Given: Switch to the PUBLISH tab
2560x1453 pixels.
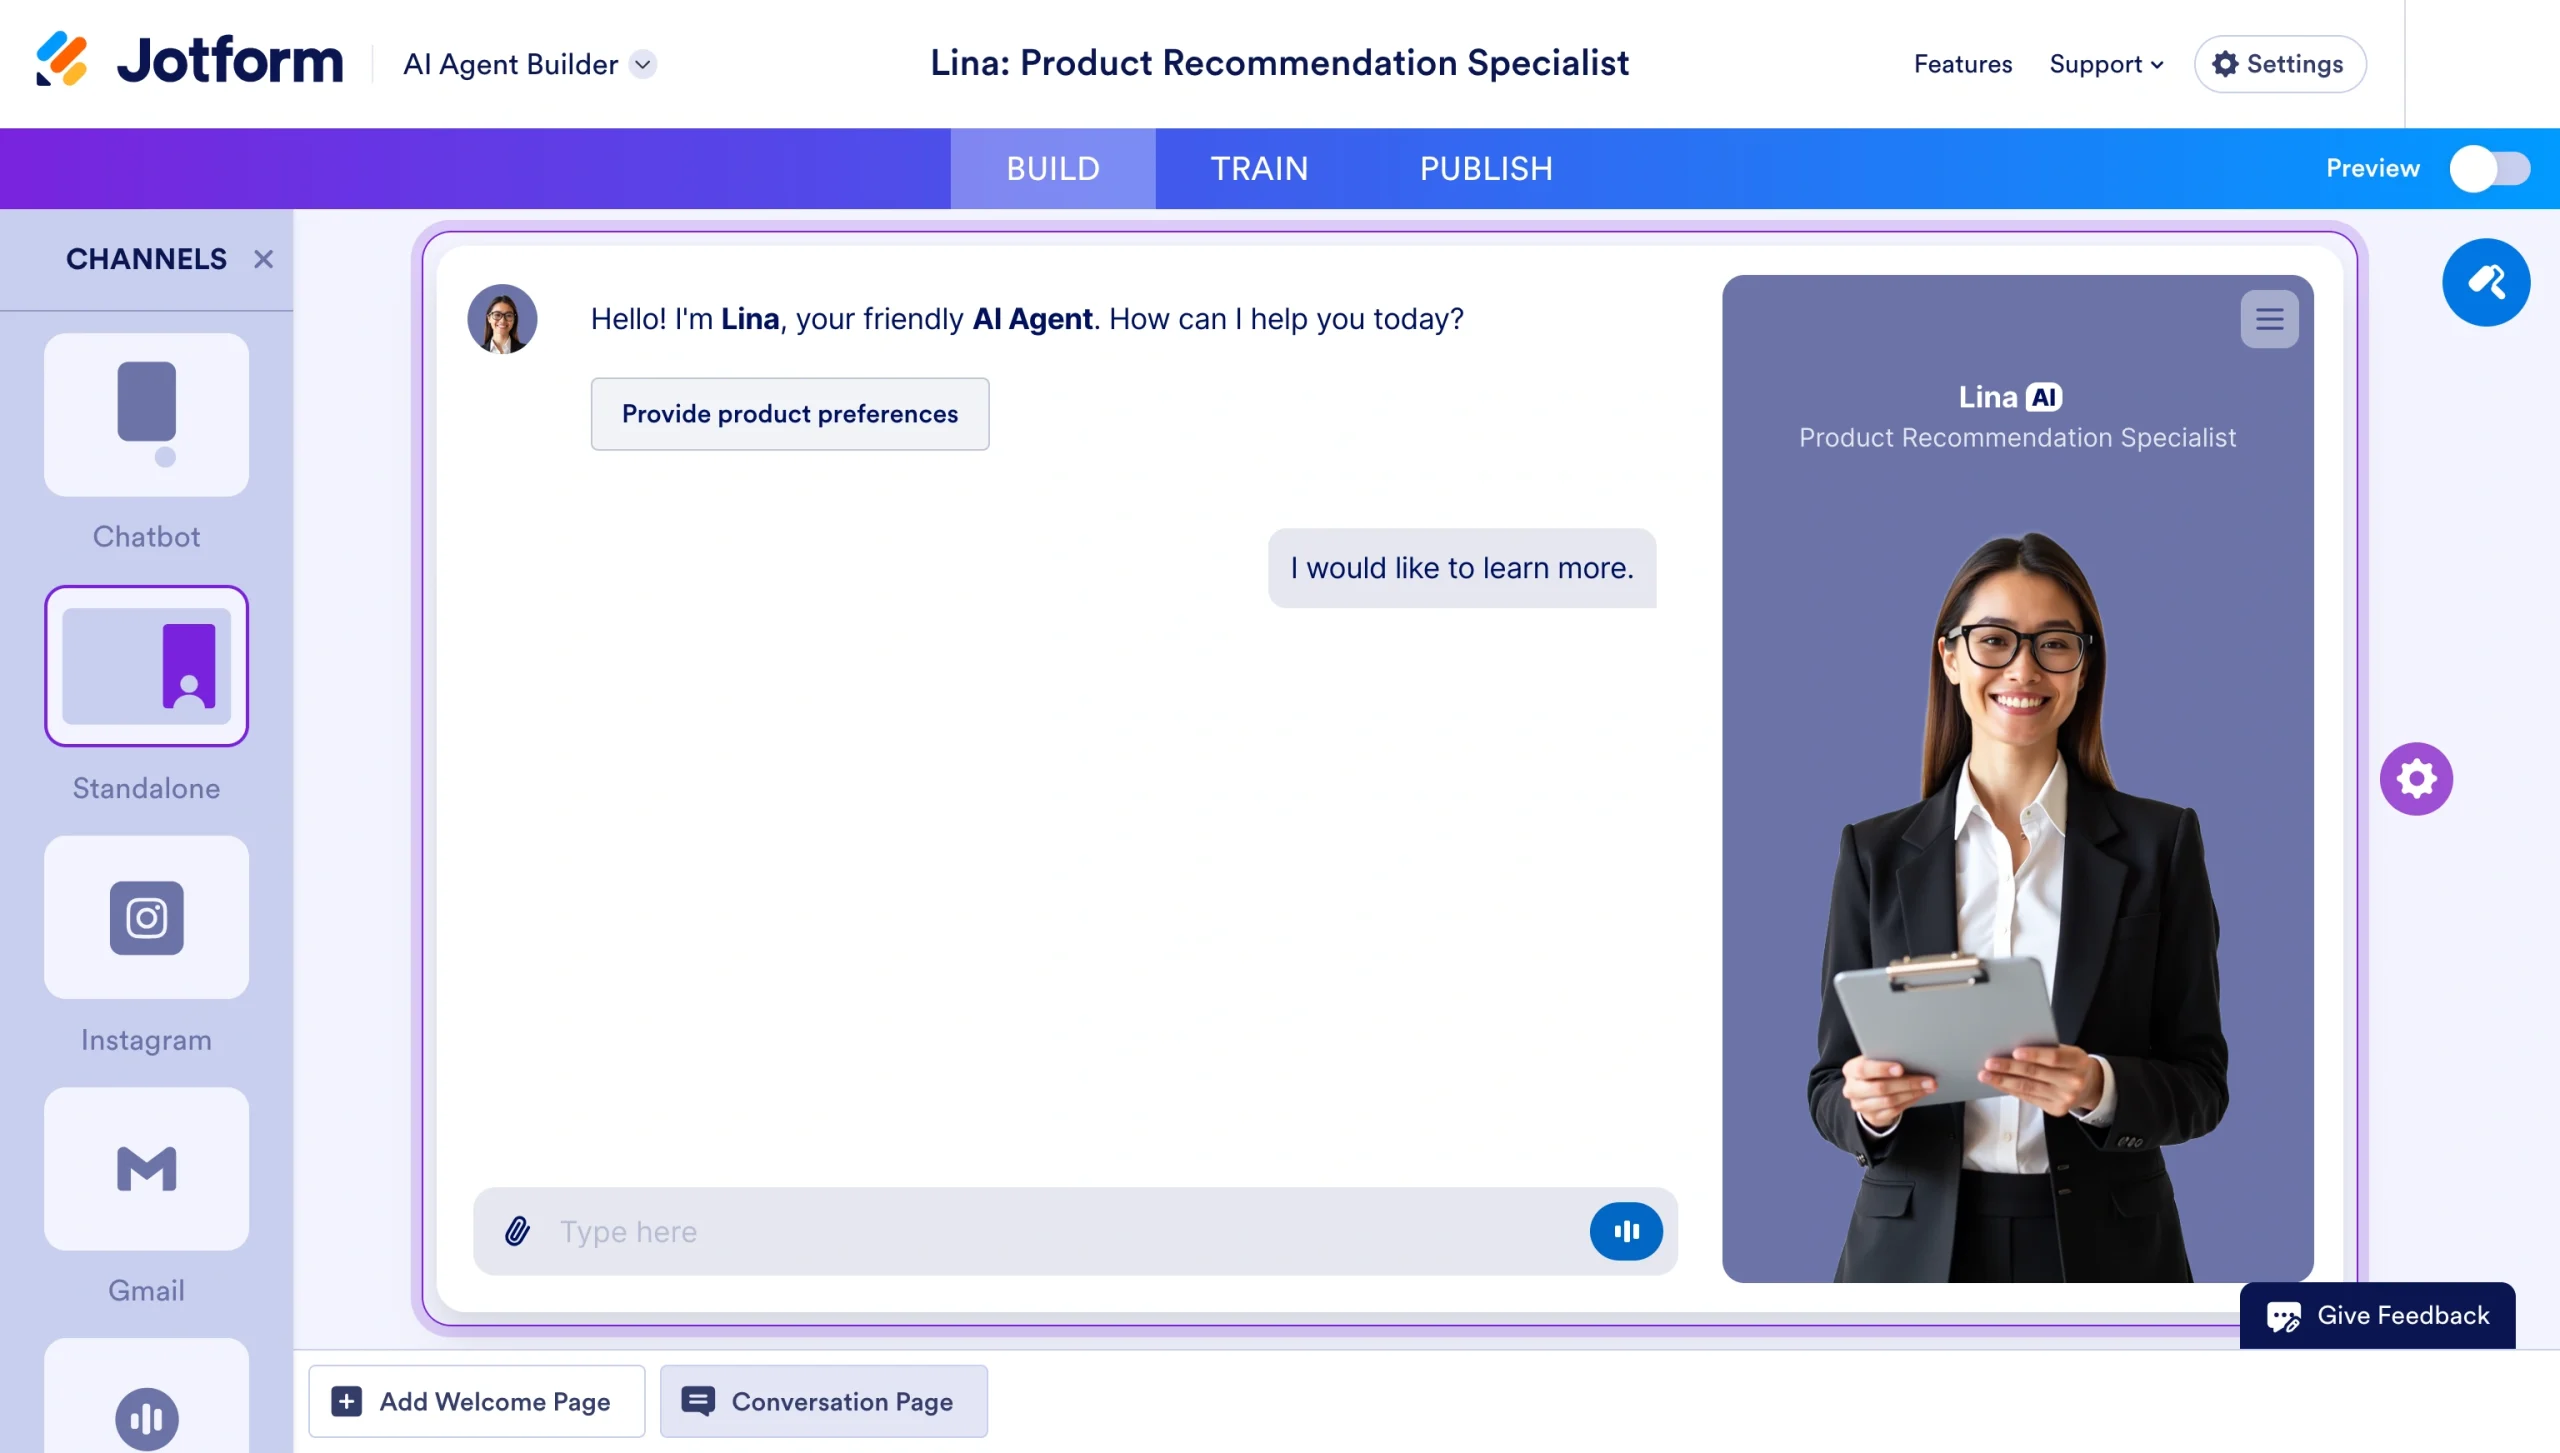Looking at the screenshot, I should pos(1486,168).
